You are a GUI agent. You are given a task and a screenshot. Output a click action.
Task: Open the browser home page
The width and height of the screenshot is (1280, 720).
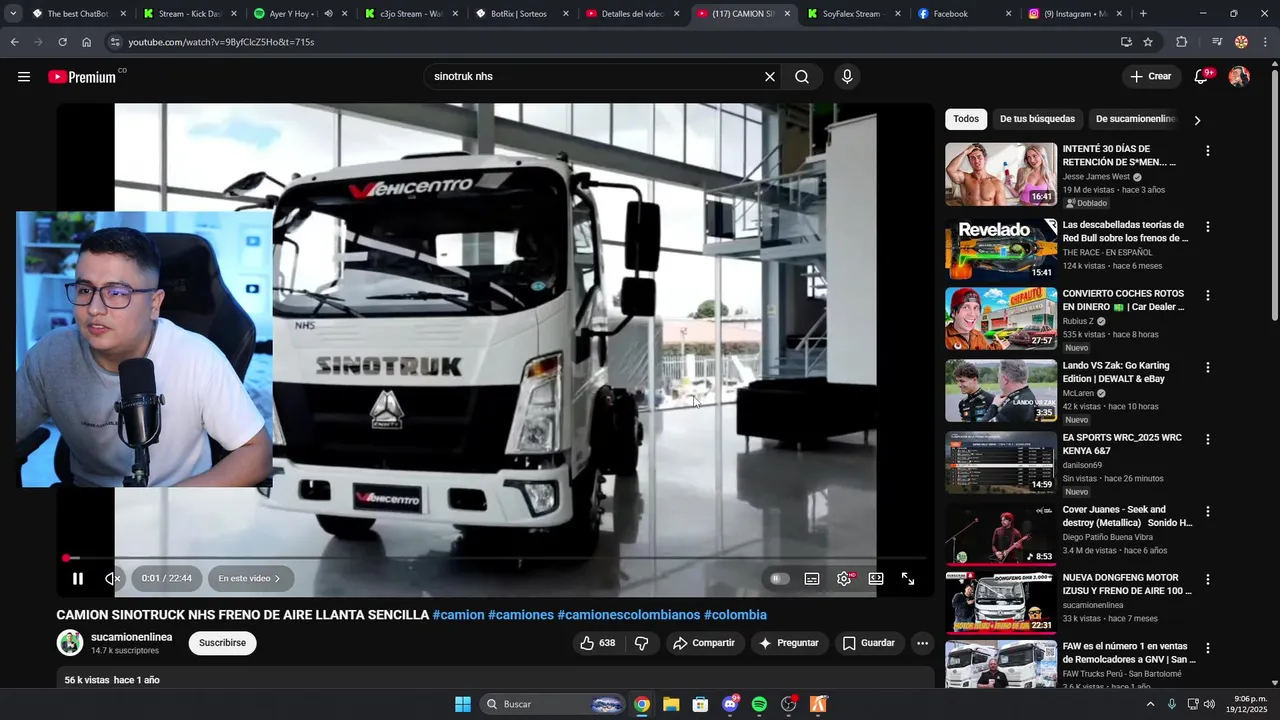(86, 42)
